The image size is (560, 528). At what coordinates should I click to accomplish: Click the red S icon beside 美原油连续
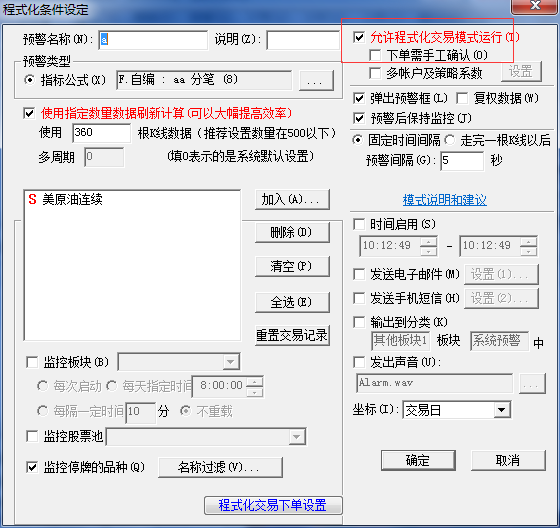click(x=32, y=199)
